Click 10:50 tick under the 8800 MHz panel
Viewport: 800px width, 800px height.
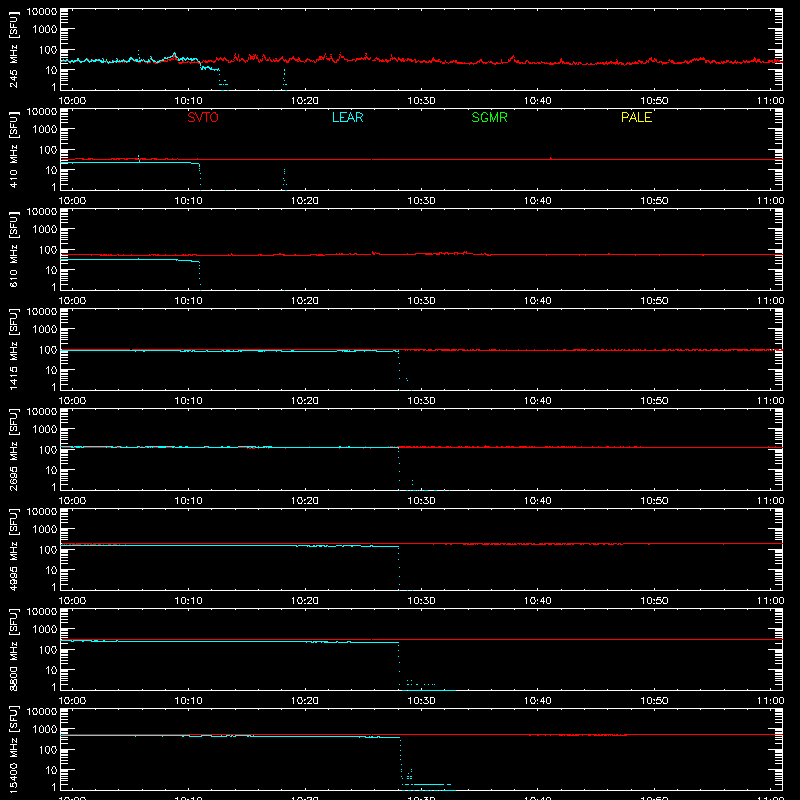[x=654, y=701]
